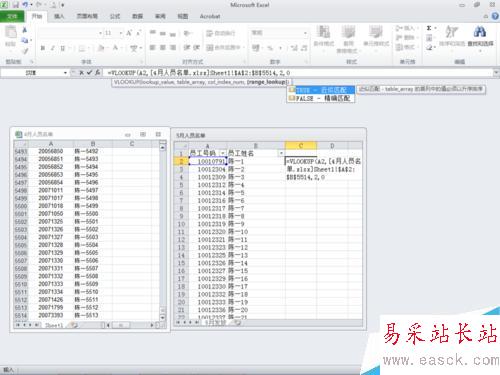Select FALSE exact match option
This screenshot has width=500, height=375.
(x=321, y=98)
